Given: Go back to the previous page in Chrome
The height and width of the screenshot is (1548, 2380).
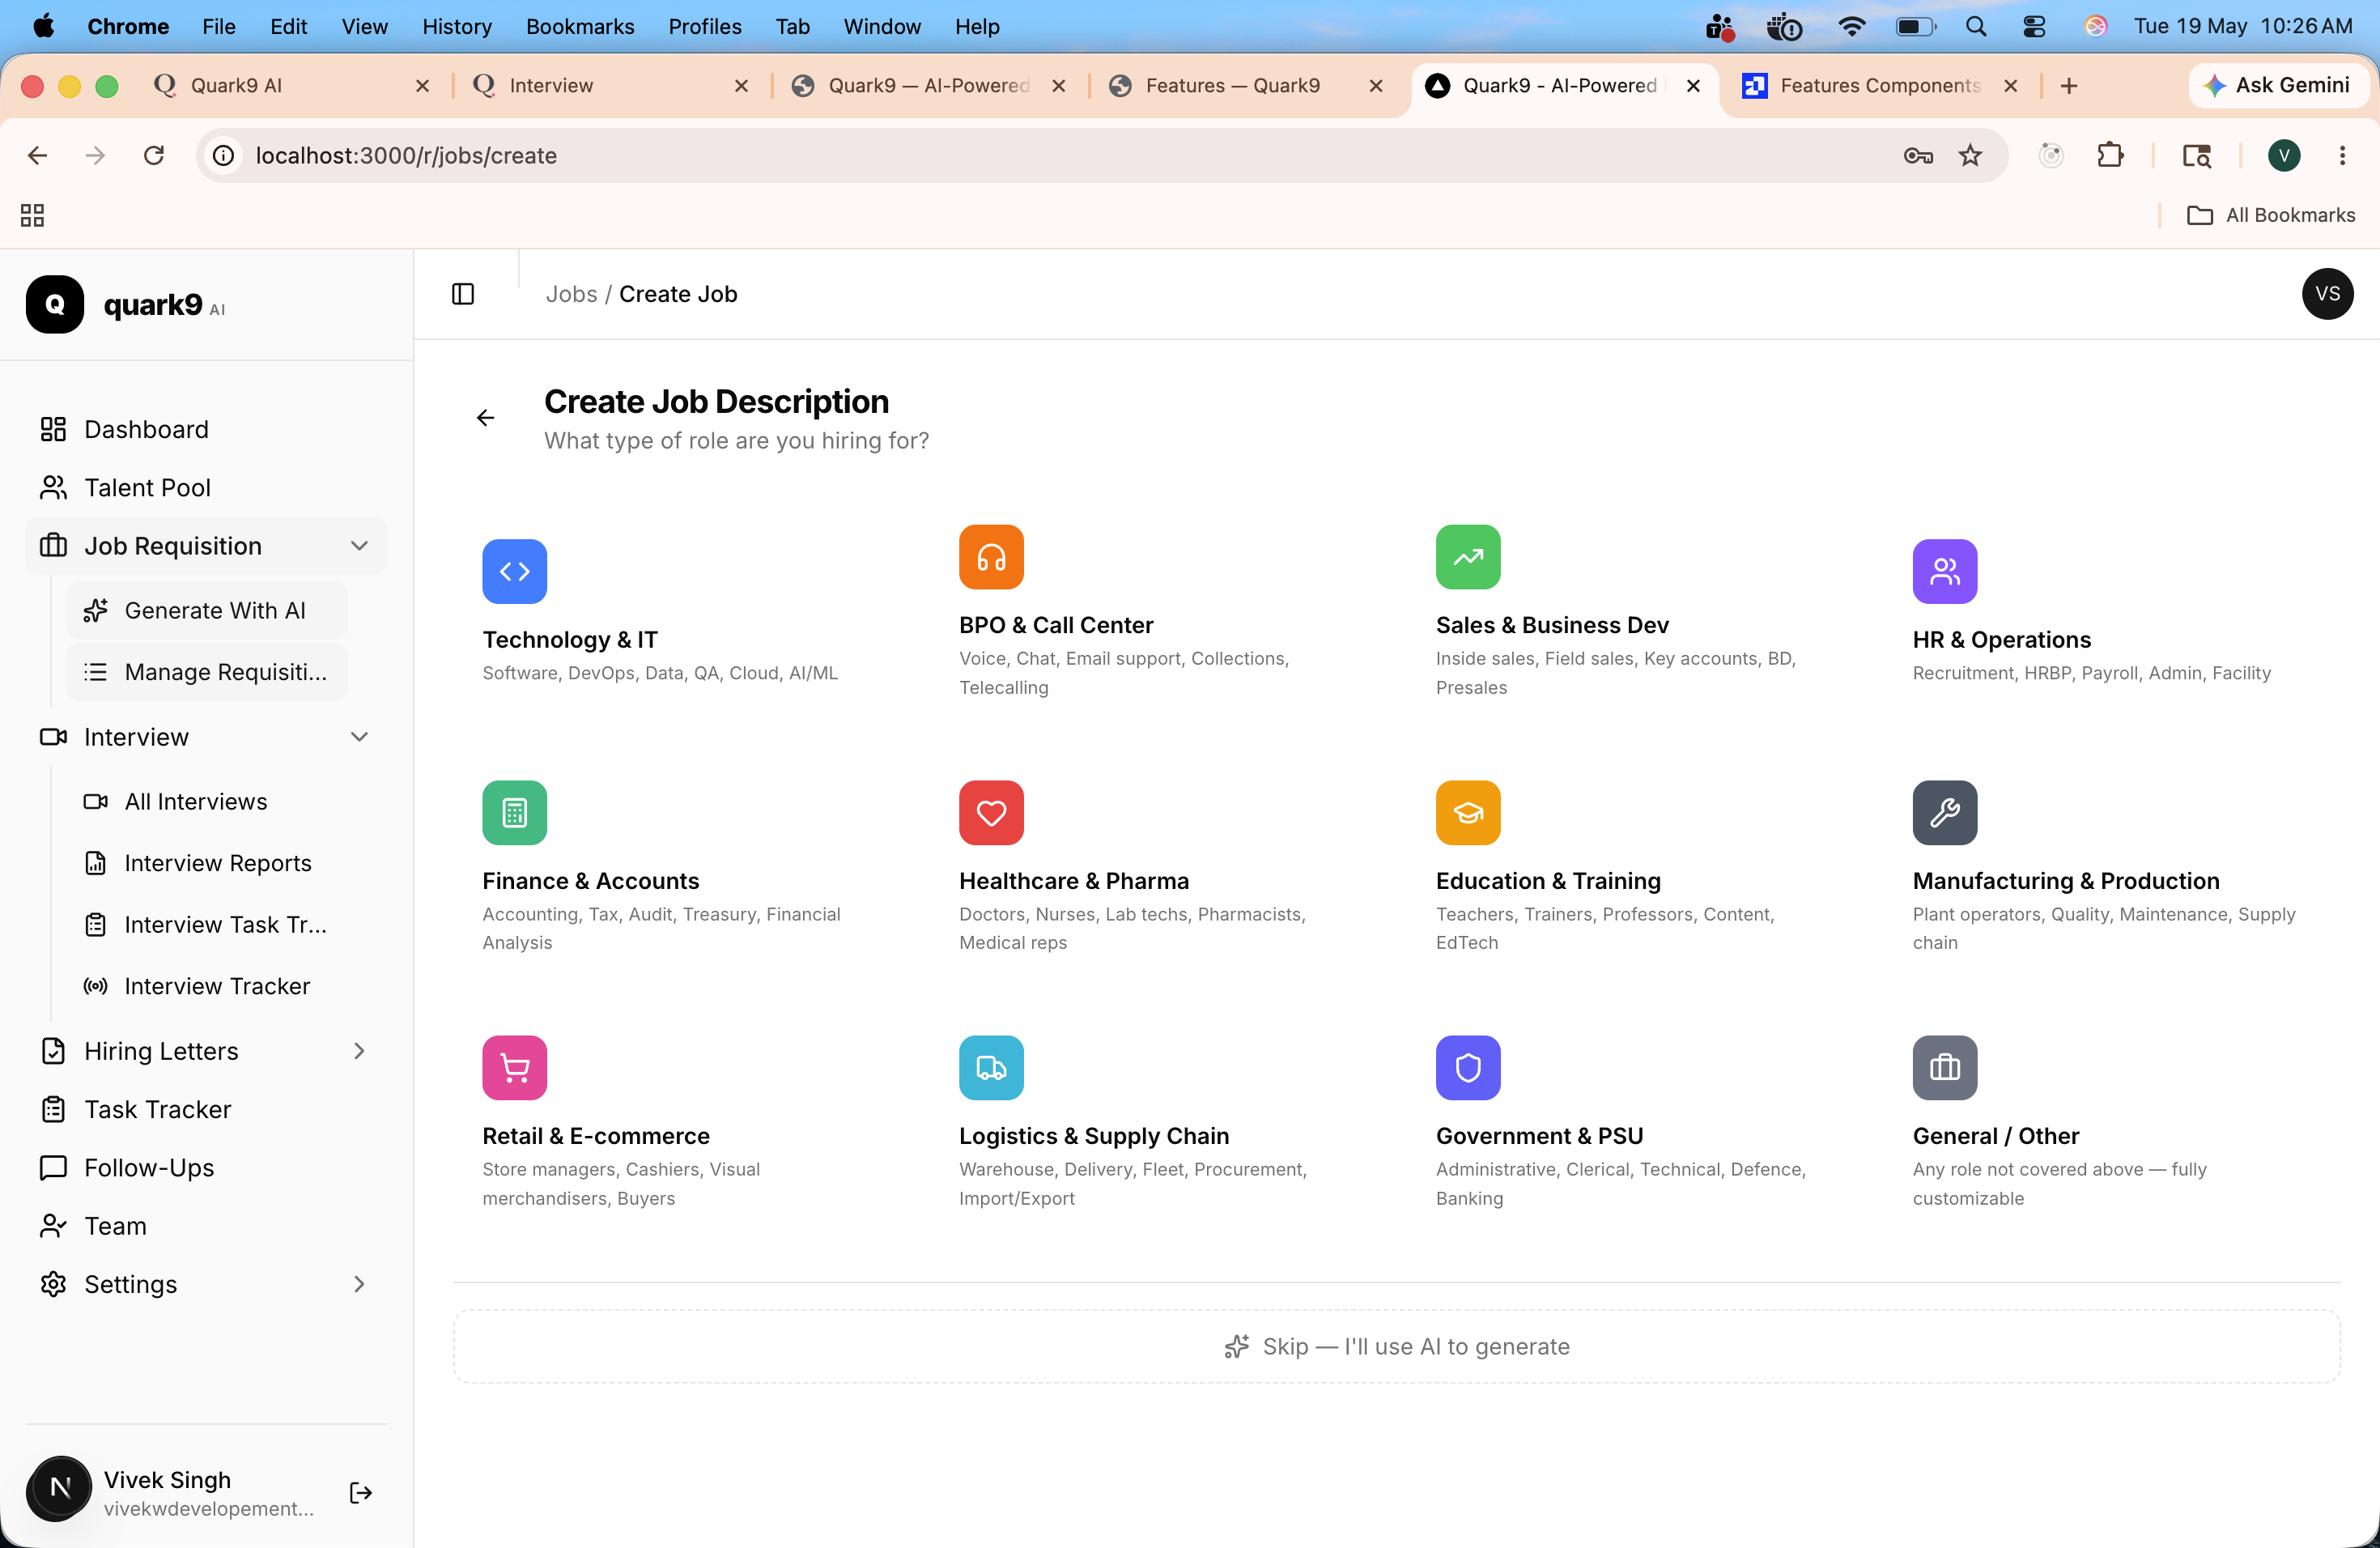Looking at the screenshot, I should tap(37, 155).
